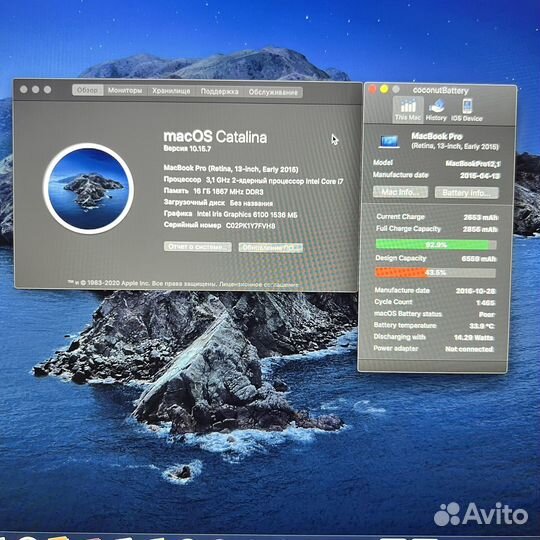The height and width of the screenshot is (540, 540).
Task: Click the Power adapter Not connected value
Action: pyautogui.click(x=469, y=349)
